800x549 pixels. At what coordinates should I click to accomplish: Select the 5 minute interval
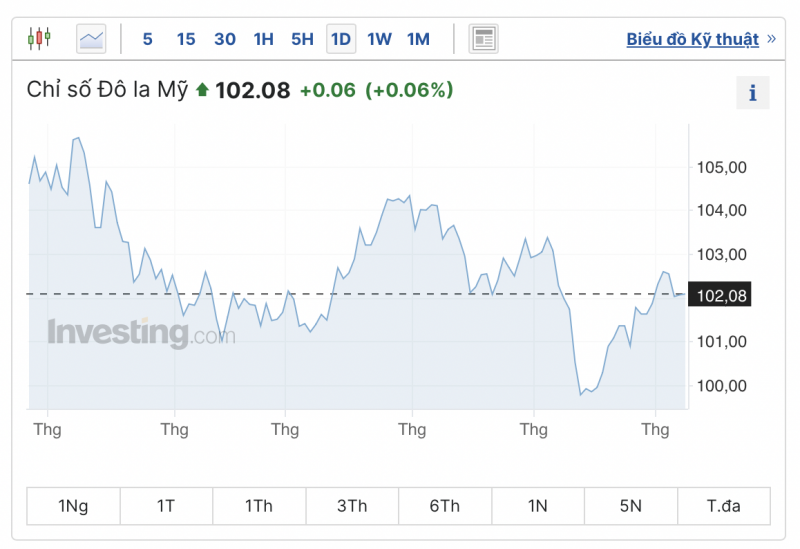pyautogui.click(x=147, y=39)
